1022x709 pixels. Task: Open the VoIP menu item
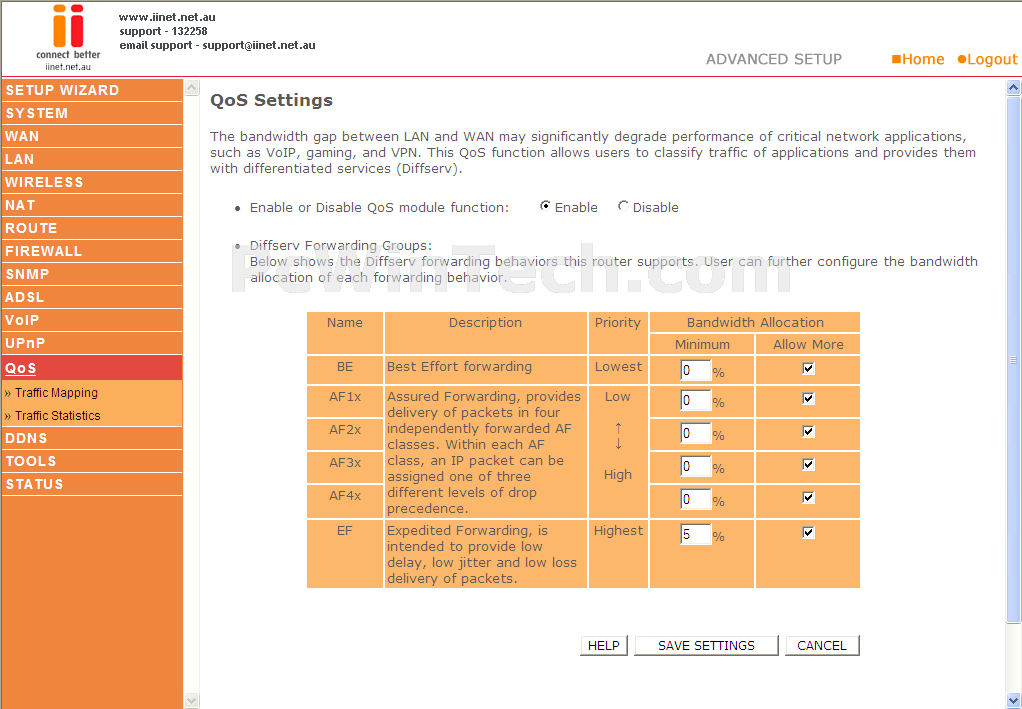pyautogui.click(x=92, y=320)
